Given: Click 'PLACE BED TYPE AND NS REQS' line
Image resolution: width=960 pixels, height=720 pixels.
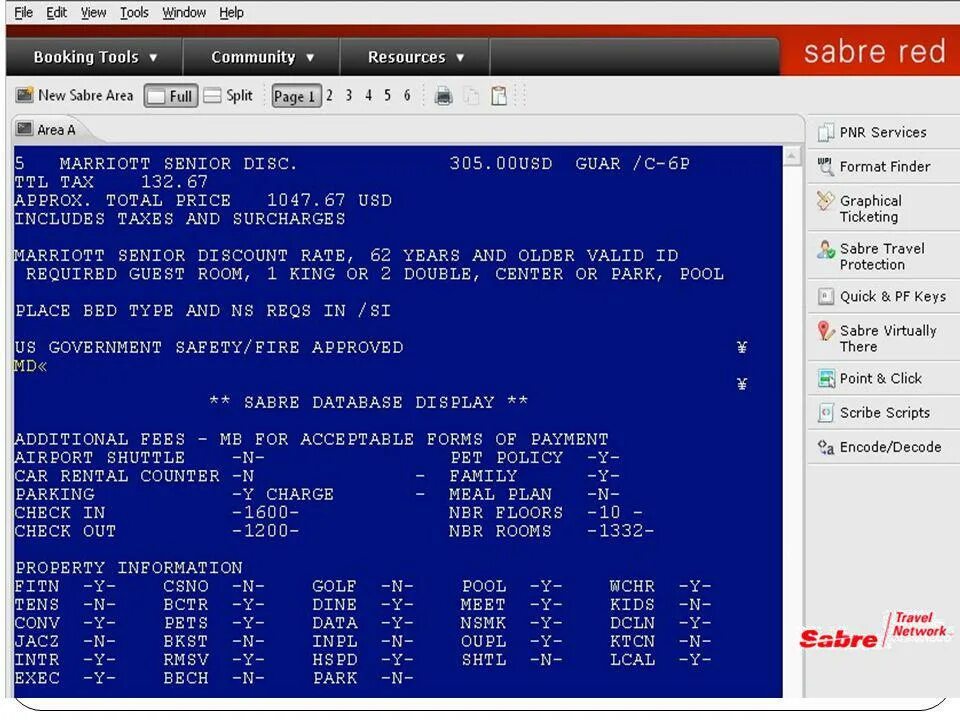Looking at the screenshot, I should point(203,310).
